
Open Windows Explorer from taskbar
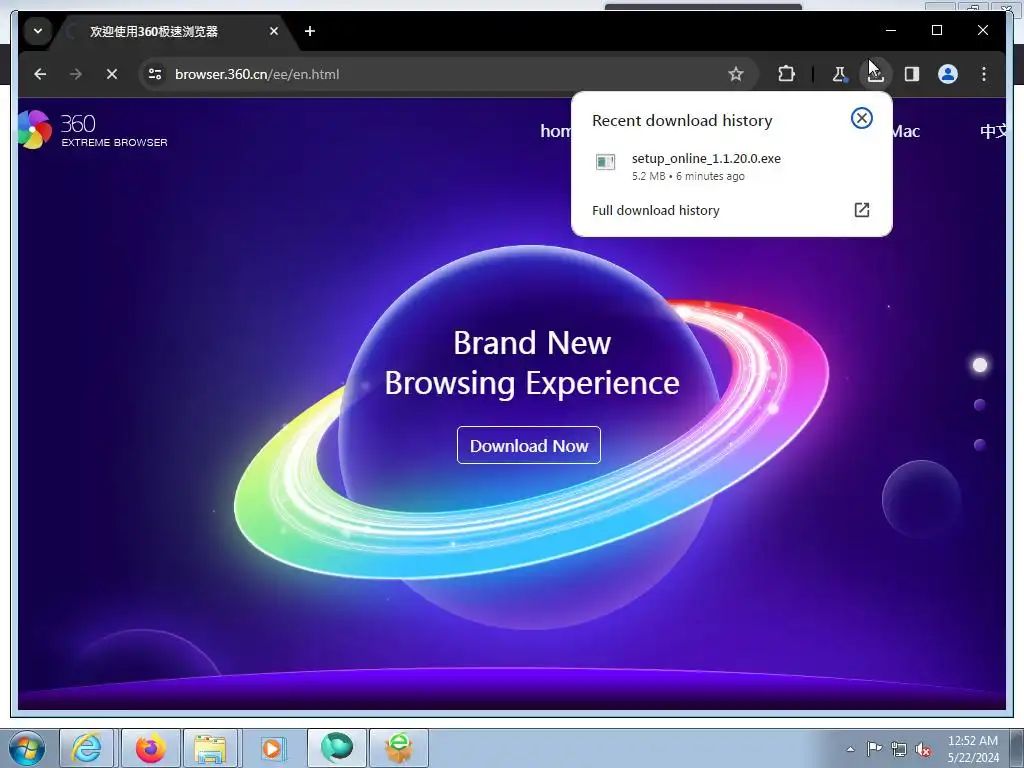pos(210,748)
